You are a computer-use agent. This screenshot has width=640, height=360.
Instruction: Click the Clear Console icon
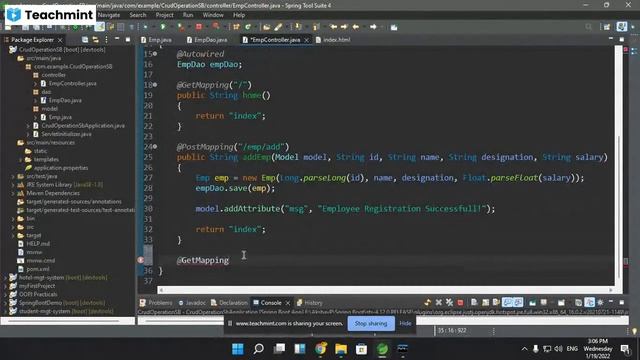coord(474,302)
